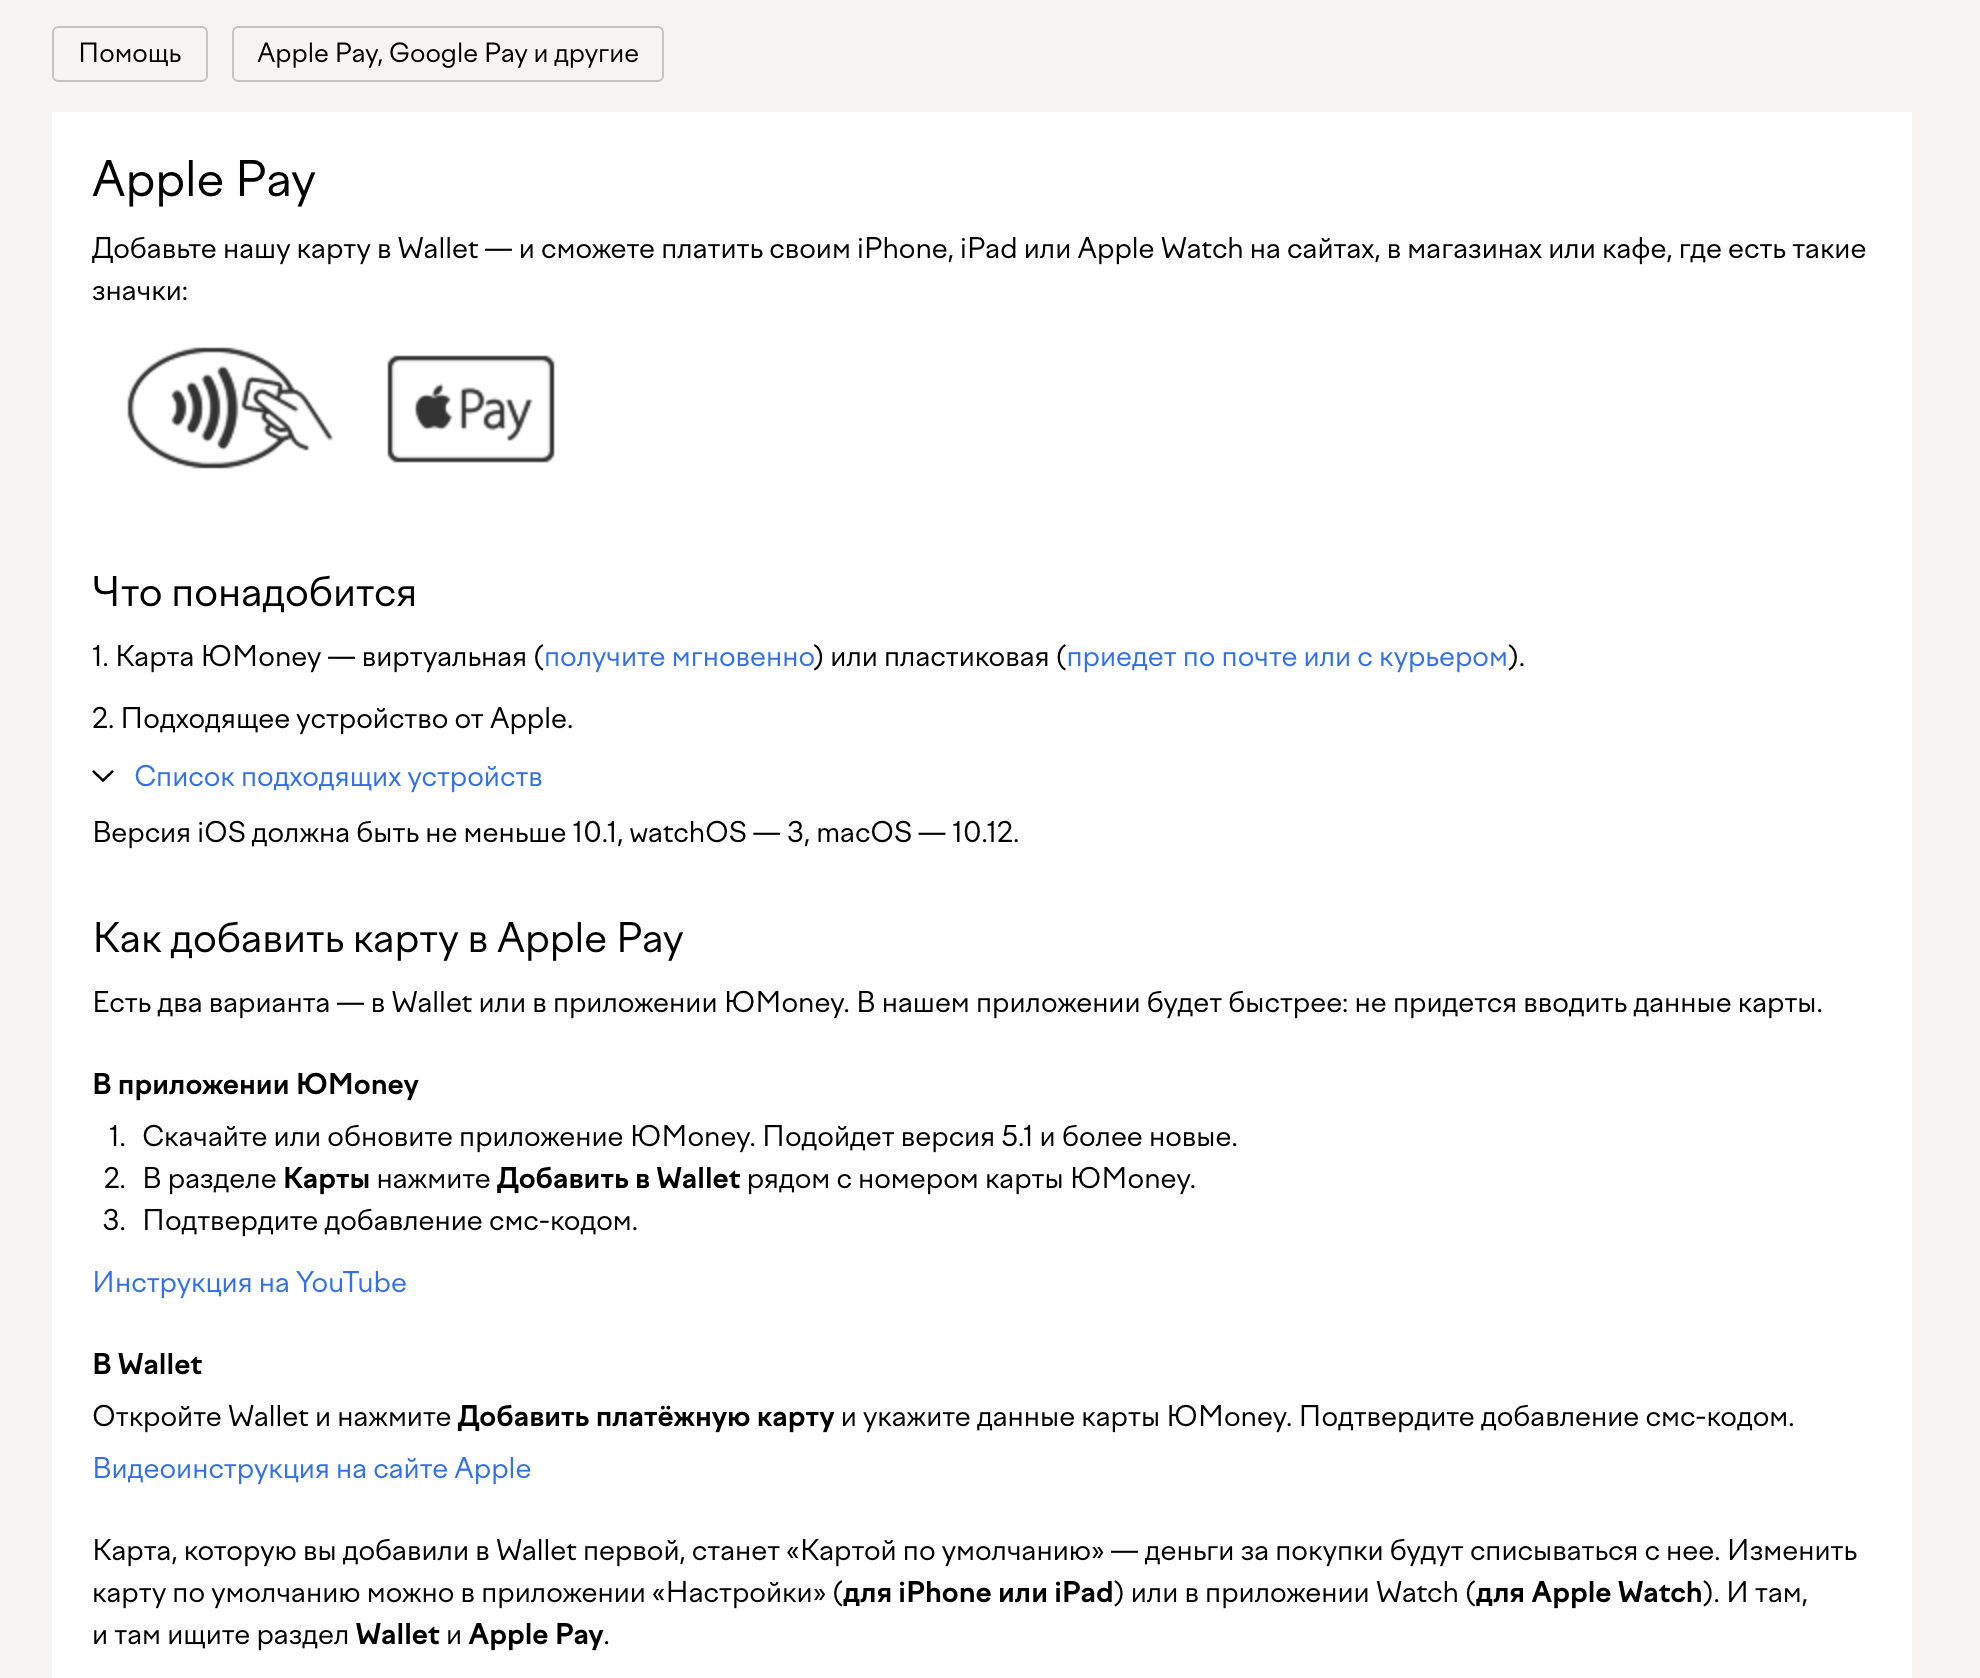This screenshot has height=1678, width=1980.
Task: Click the В Wallet subheading
Action: coord(147,1365)
